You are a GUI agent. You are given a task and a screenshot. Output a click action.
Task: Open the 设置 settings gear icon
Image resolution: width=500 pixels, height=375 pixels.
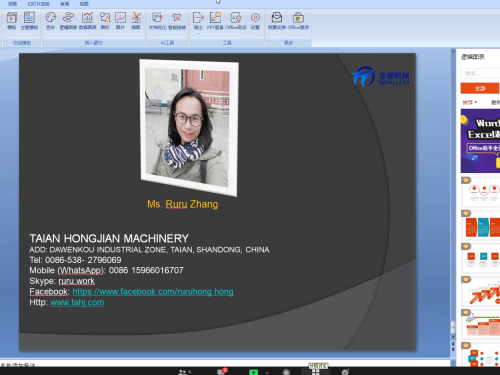(x=255, y=21)
